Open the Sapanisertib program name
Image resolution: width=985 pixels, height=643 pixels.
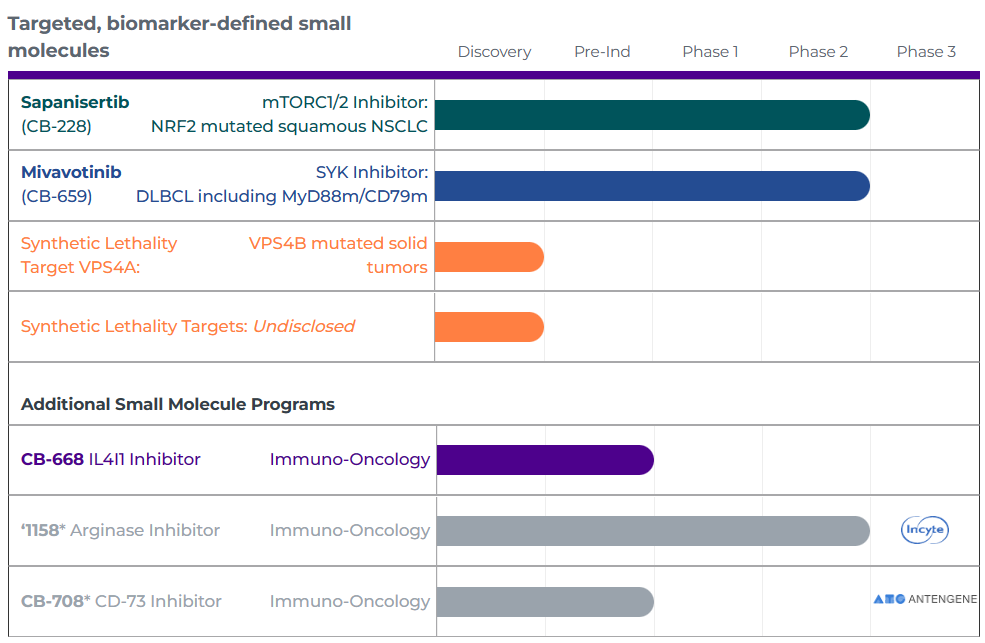click(75, 102)
